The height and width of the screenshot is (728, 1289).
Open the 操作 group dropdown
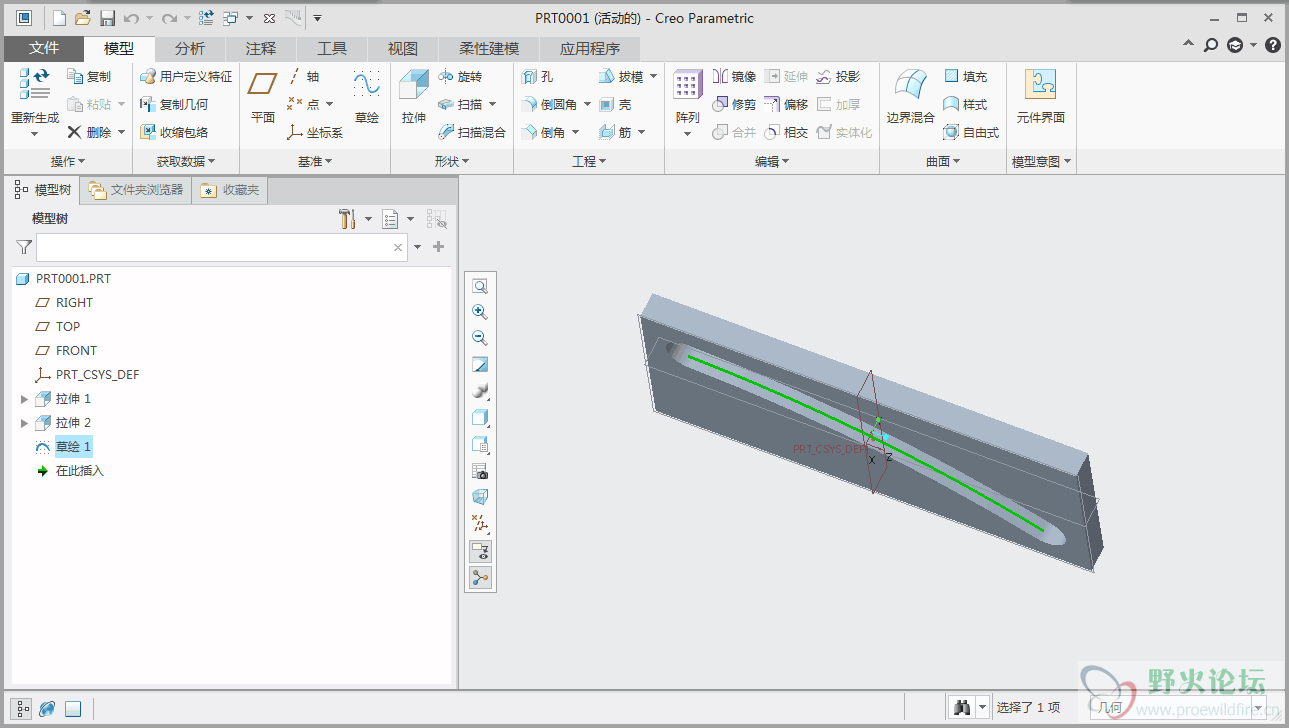(68, 161)
